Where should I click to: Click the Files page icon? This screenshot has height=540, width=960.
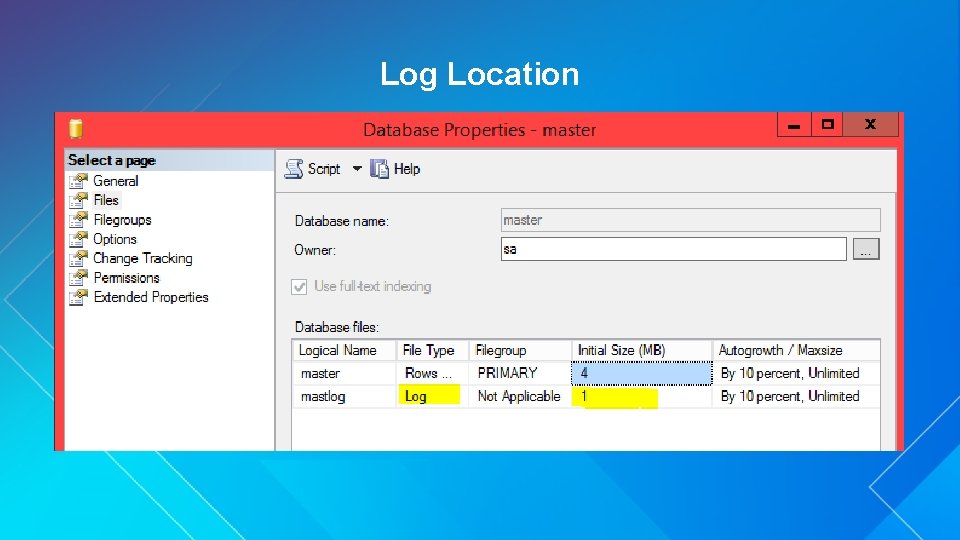[x=78, y=200]
